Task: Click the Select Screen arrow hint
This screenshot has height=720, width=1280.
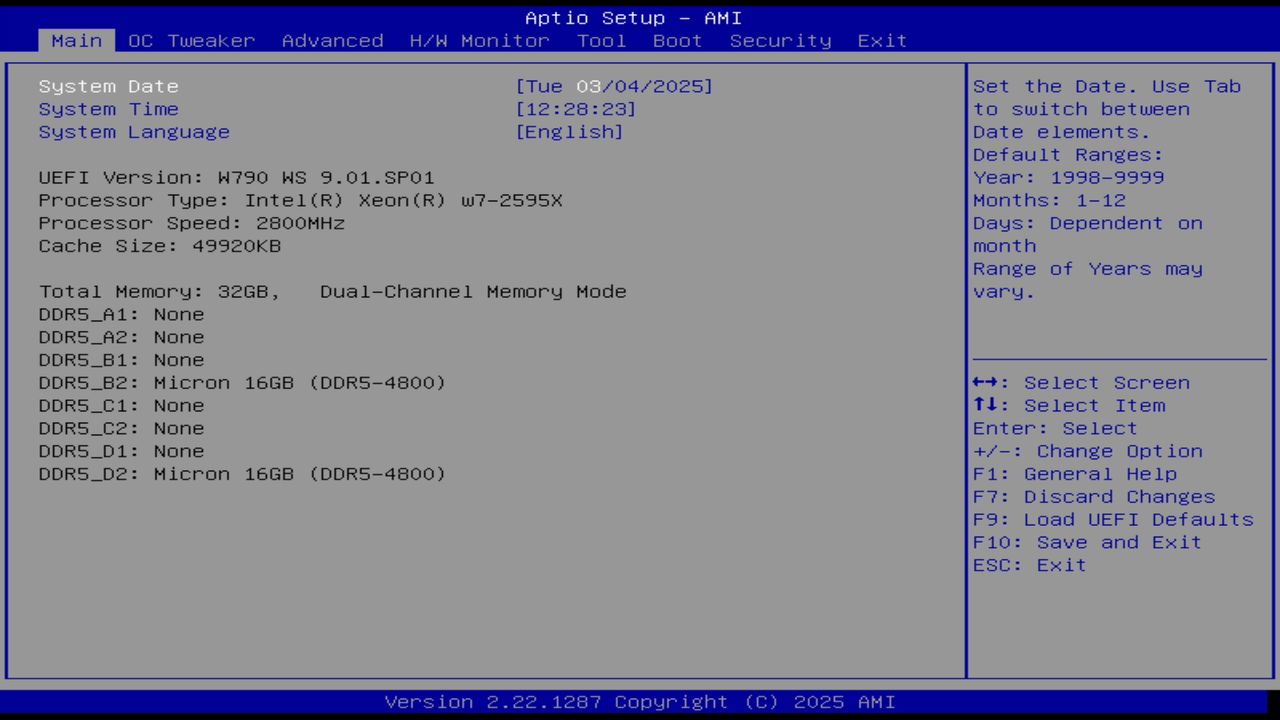Action: pyautogui.click(x=1082, y=383)
